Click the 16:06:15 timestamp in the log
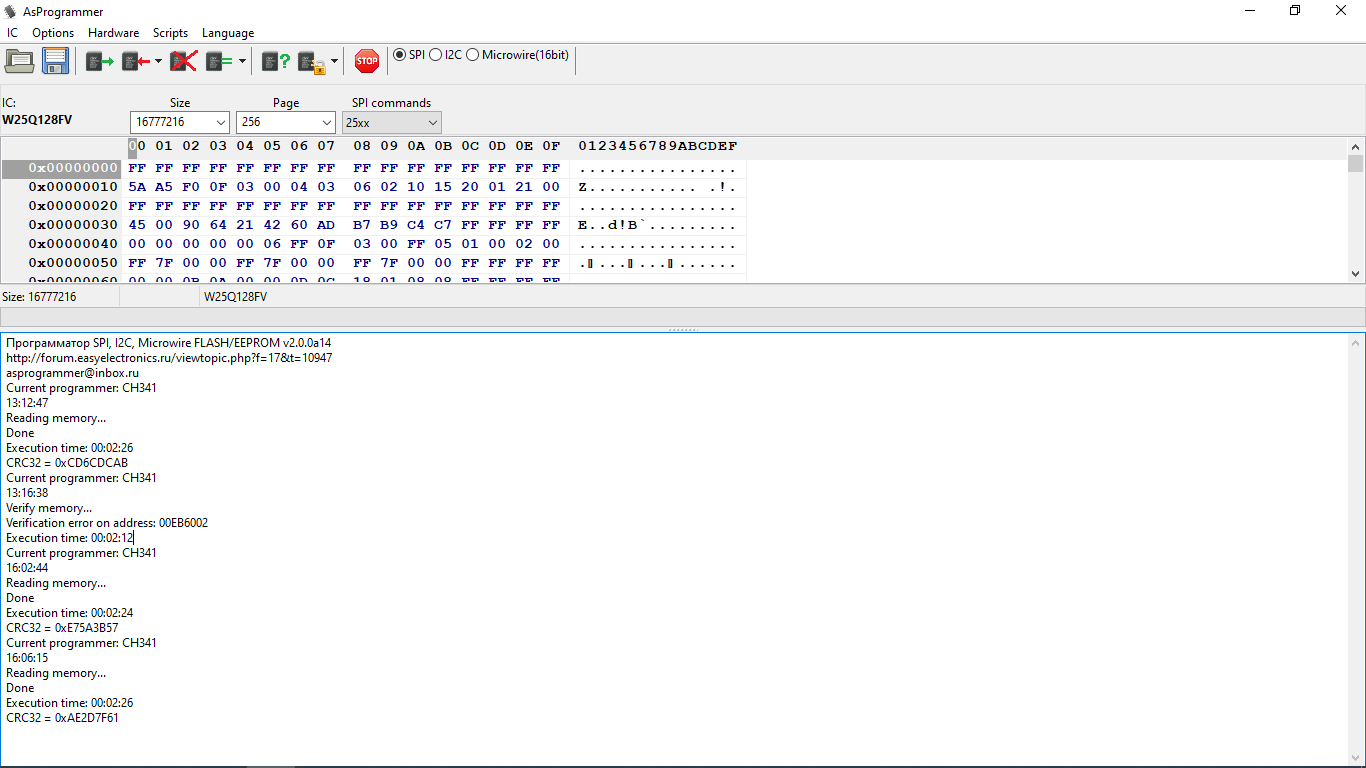 pyautogui.click(x=27, y=658)
